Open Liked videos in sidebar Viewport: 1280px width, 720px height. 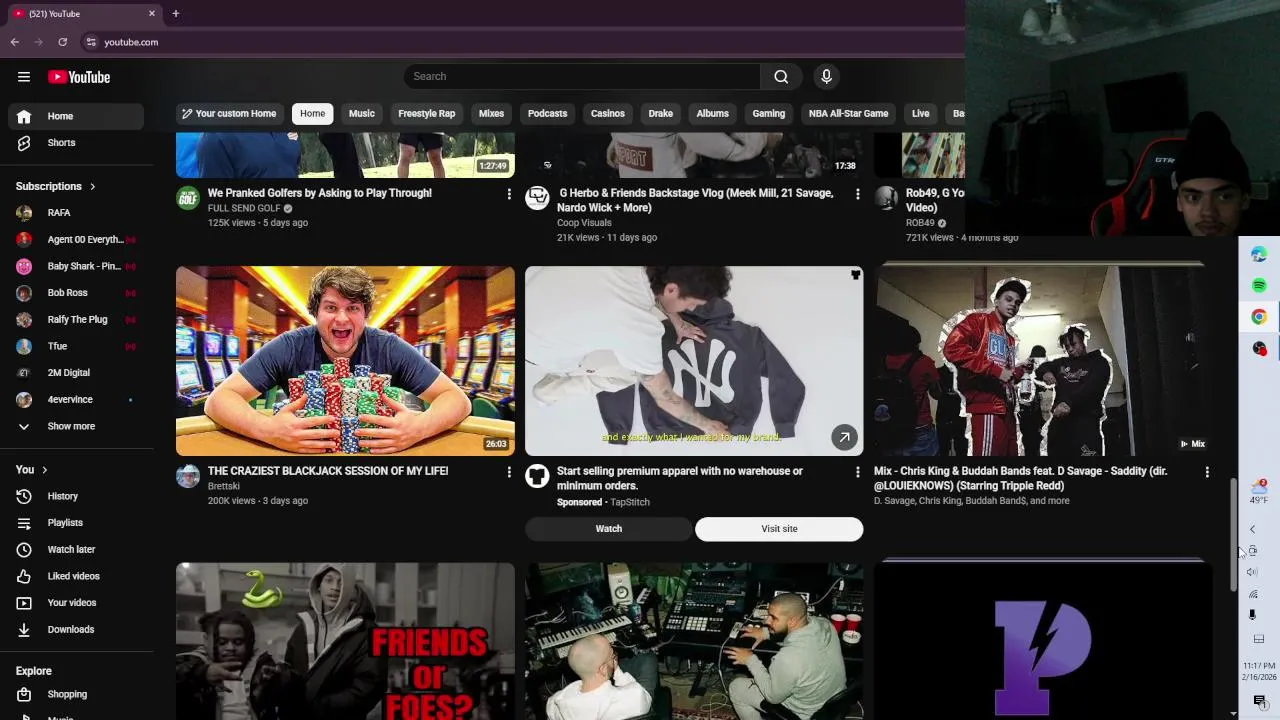[x=76, y=576]
